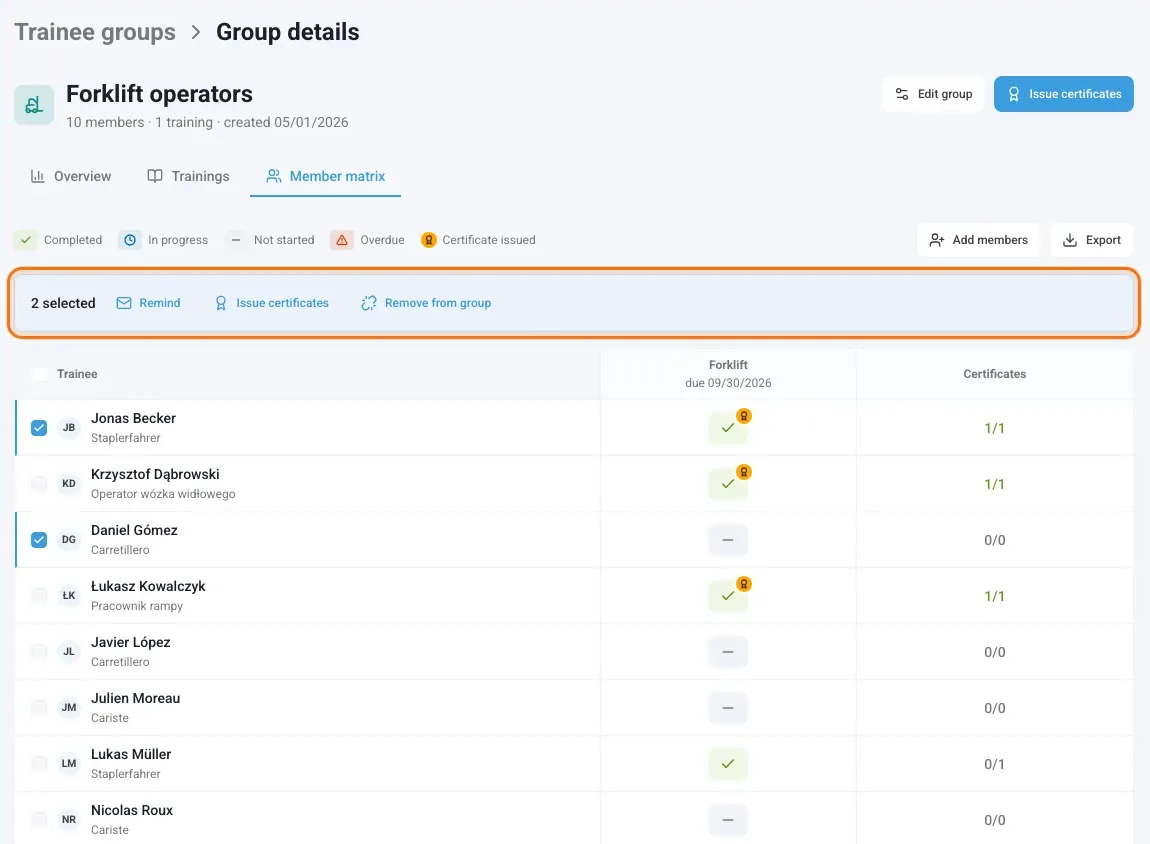The image size is (1150, 844).
Task: Click Lukas Müller's completed status checkmark
Action: 728,764
